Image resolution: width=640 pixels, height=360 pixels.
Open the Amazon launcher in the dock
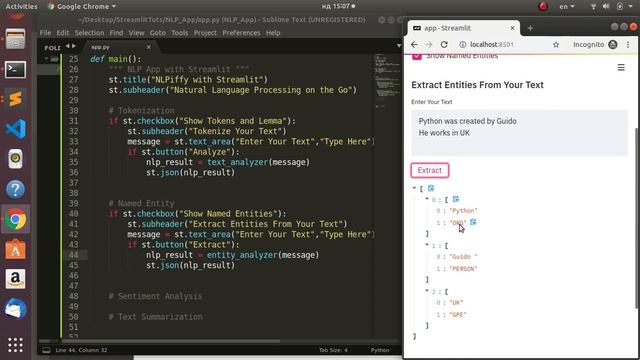point(16,280)
